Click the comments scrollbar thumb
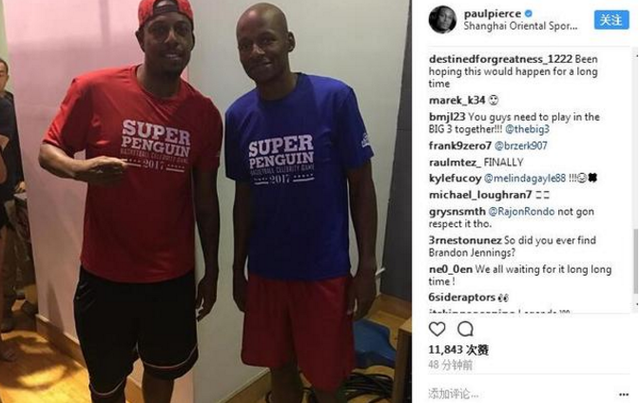 pyautogui.click(x=635, y=261)
